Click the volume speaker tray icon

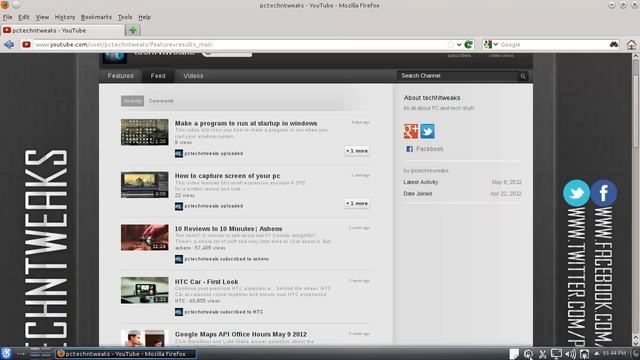pyautogui.click(x=570, y=354)
